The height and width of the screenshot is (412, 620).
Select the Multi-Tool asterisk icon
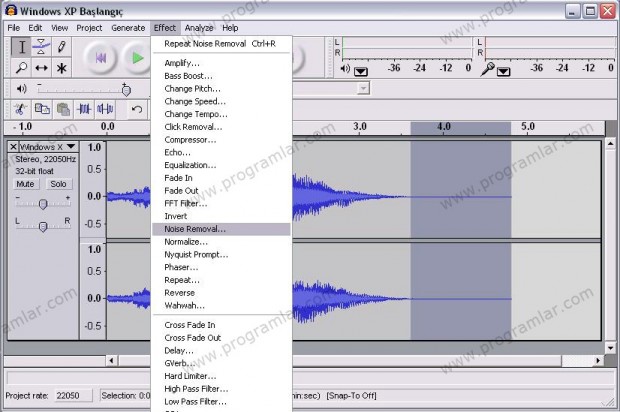(x=61, y=68)
